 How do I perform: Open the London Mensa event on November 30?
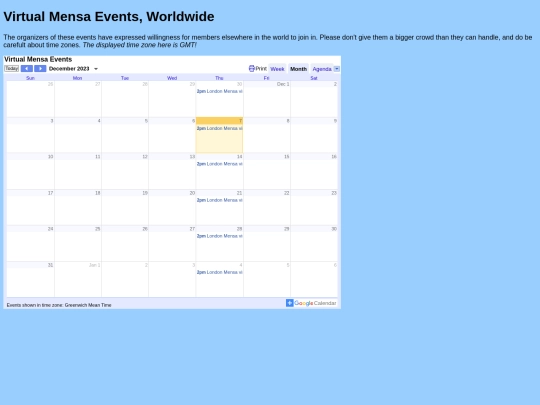click(219, 91)
